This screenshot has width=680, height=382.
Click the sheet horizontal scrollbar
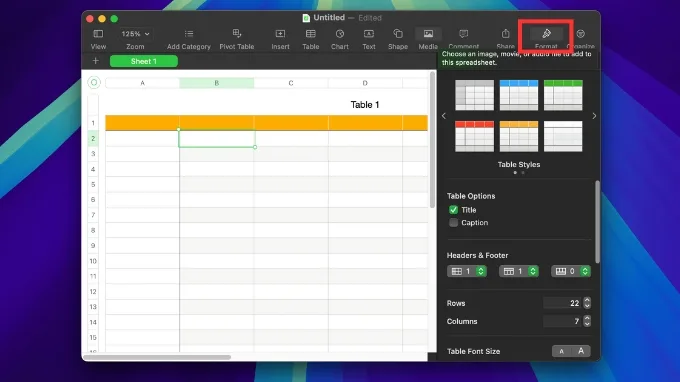coord(157,357)
